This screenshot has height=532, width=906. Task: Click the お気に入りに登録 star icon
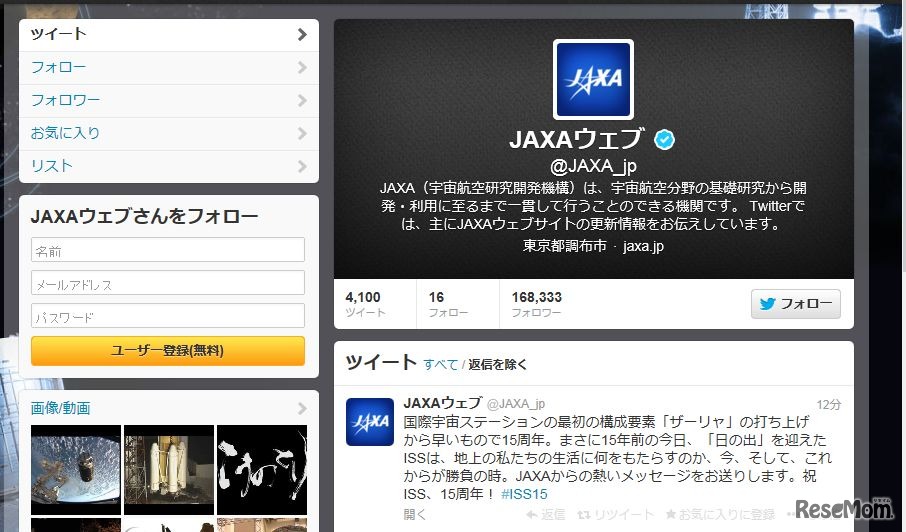tap(670, 514)
